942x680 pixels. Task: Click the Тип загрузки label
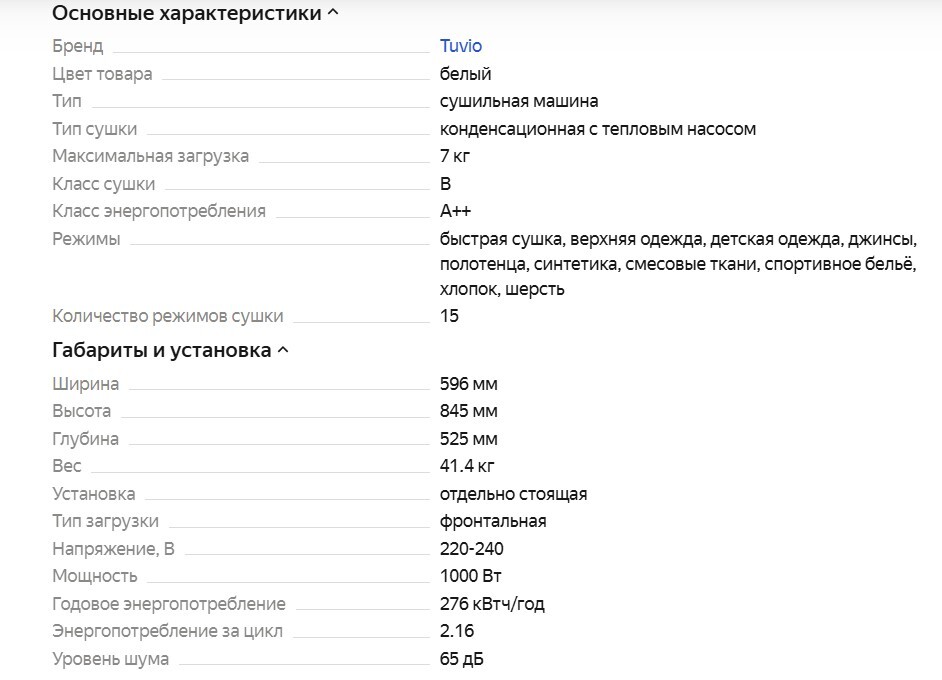pyautogui.click(x=105, y=521)
